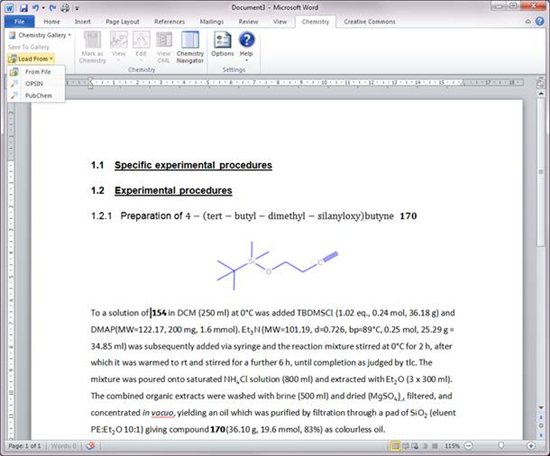
Task: Toggle the ruler with the View Ruler button
Action: click(541, 83)
